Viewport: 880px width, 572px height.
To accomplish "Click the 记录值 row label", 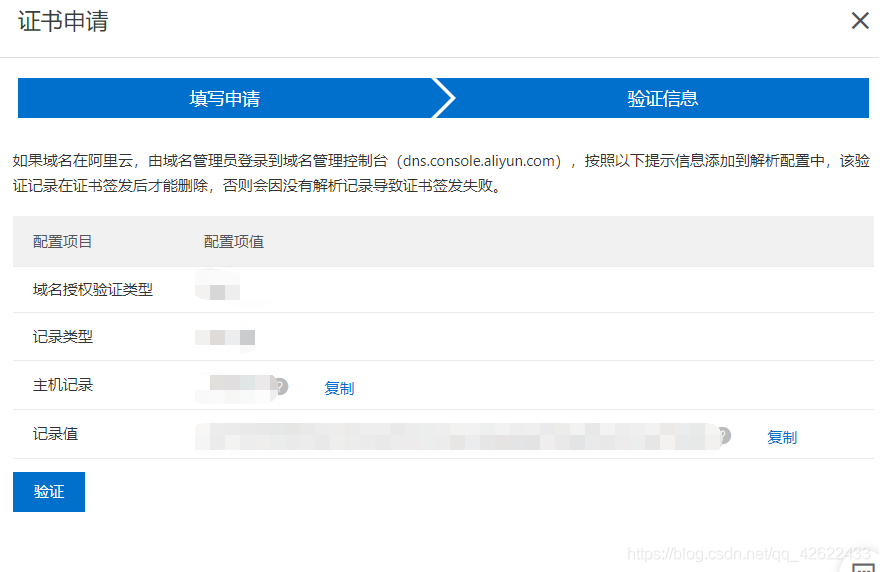I will pos(56,434).
